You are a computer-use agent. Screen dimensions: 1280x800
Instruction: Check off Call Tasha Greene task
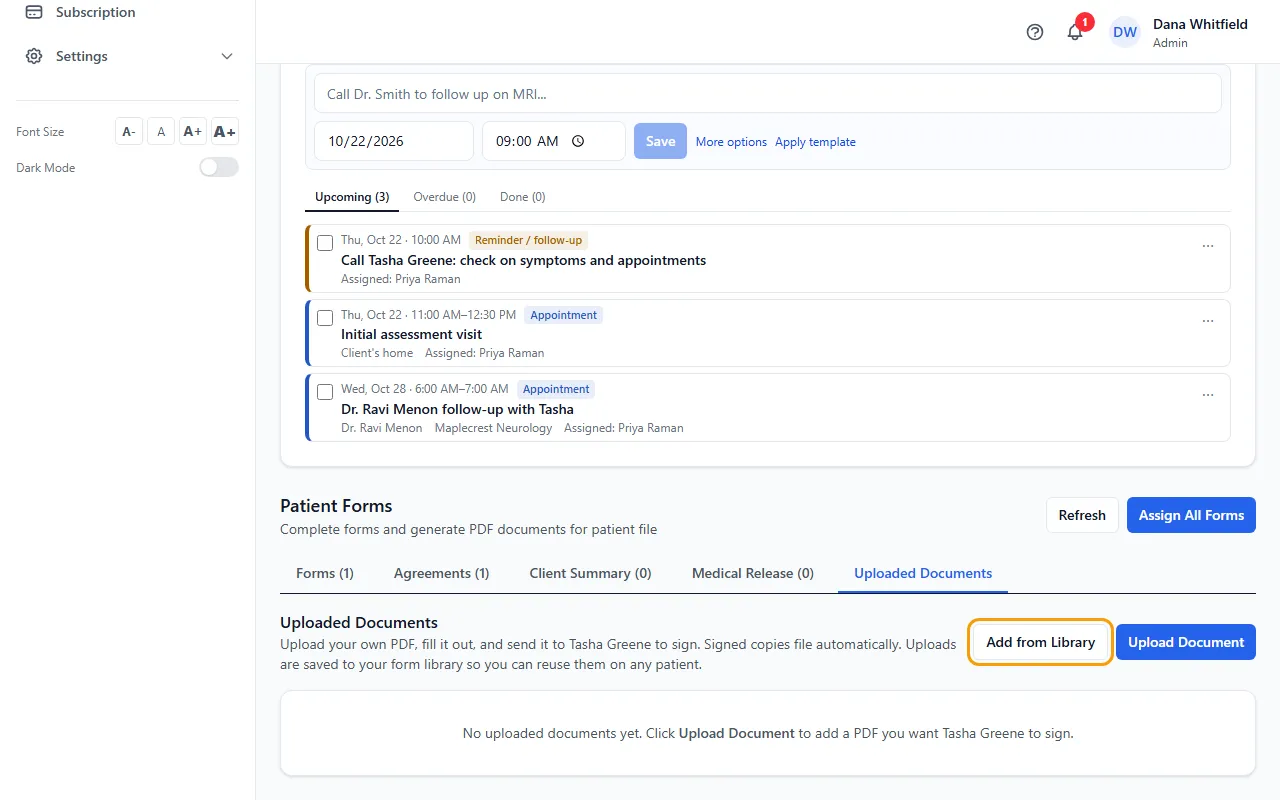[x=325, y=243]
